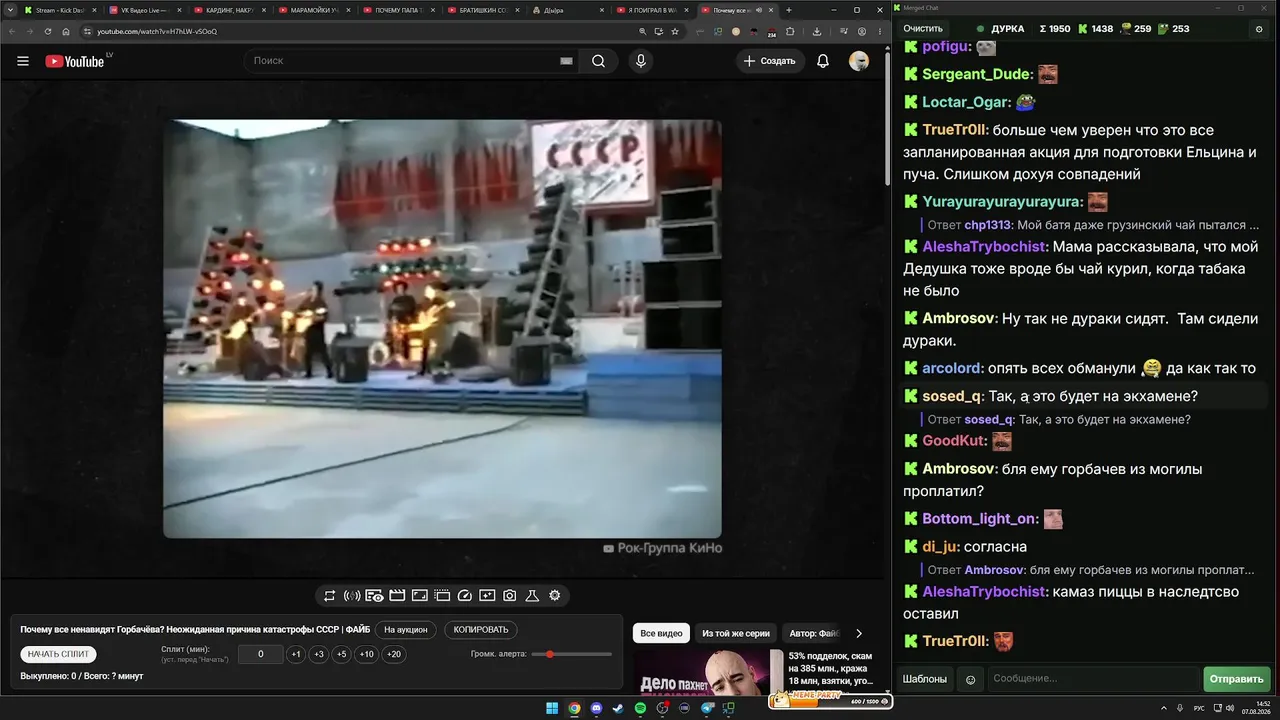The width and height of the screenshot is (1280, 720).
Task: Open Chrome from the taskbar
Action: point(574,708)
